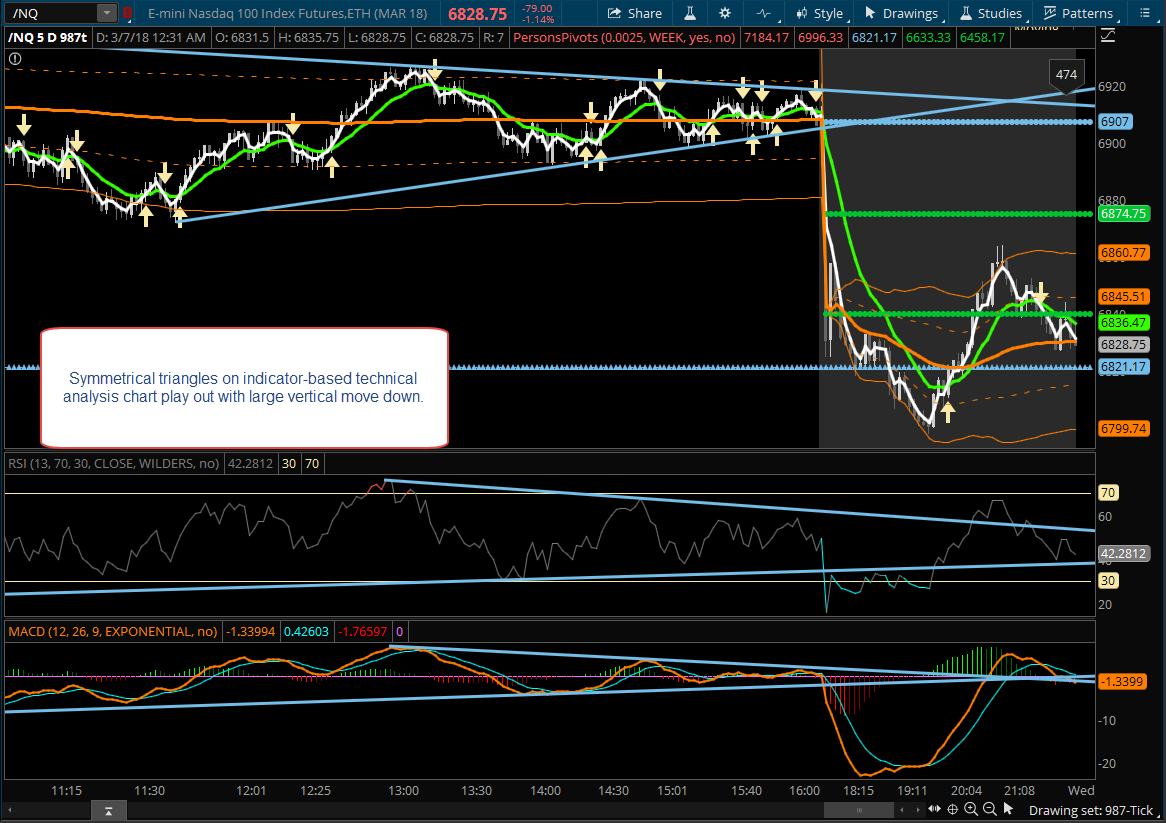Click the RSI 30 oversold level label
The image size is (1166, 823).
1108,581
